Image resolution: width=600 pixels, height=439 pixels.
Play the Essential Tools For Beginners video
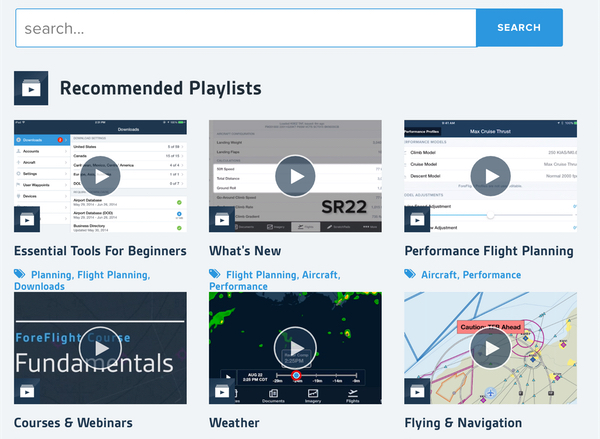pos(100,177)
